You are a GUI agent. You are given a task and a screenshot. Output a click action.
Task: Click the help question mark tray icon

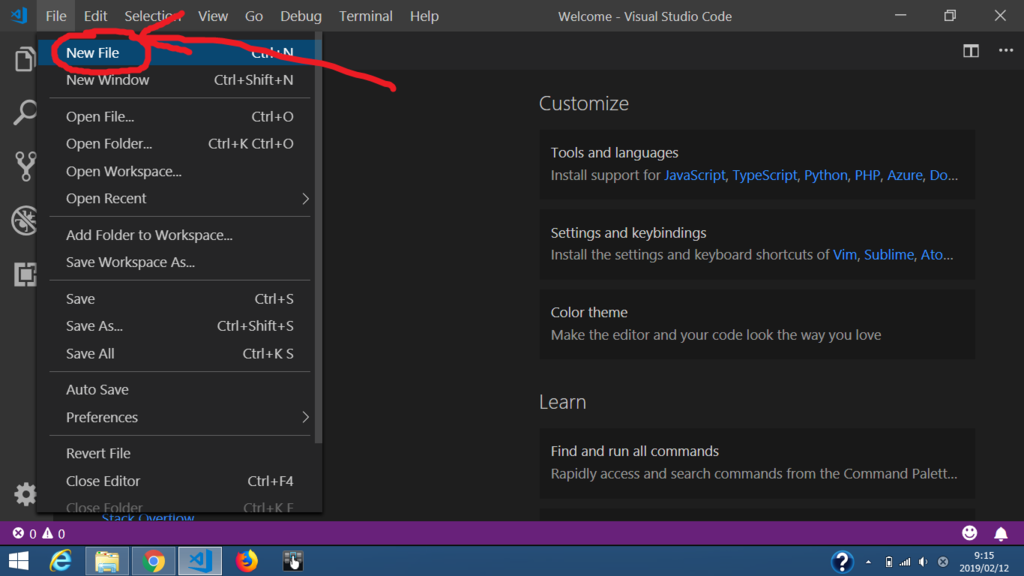coord(842,562)
